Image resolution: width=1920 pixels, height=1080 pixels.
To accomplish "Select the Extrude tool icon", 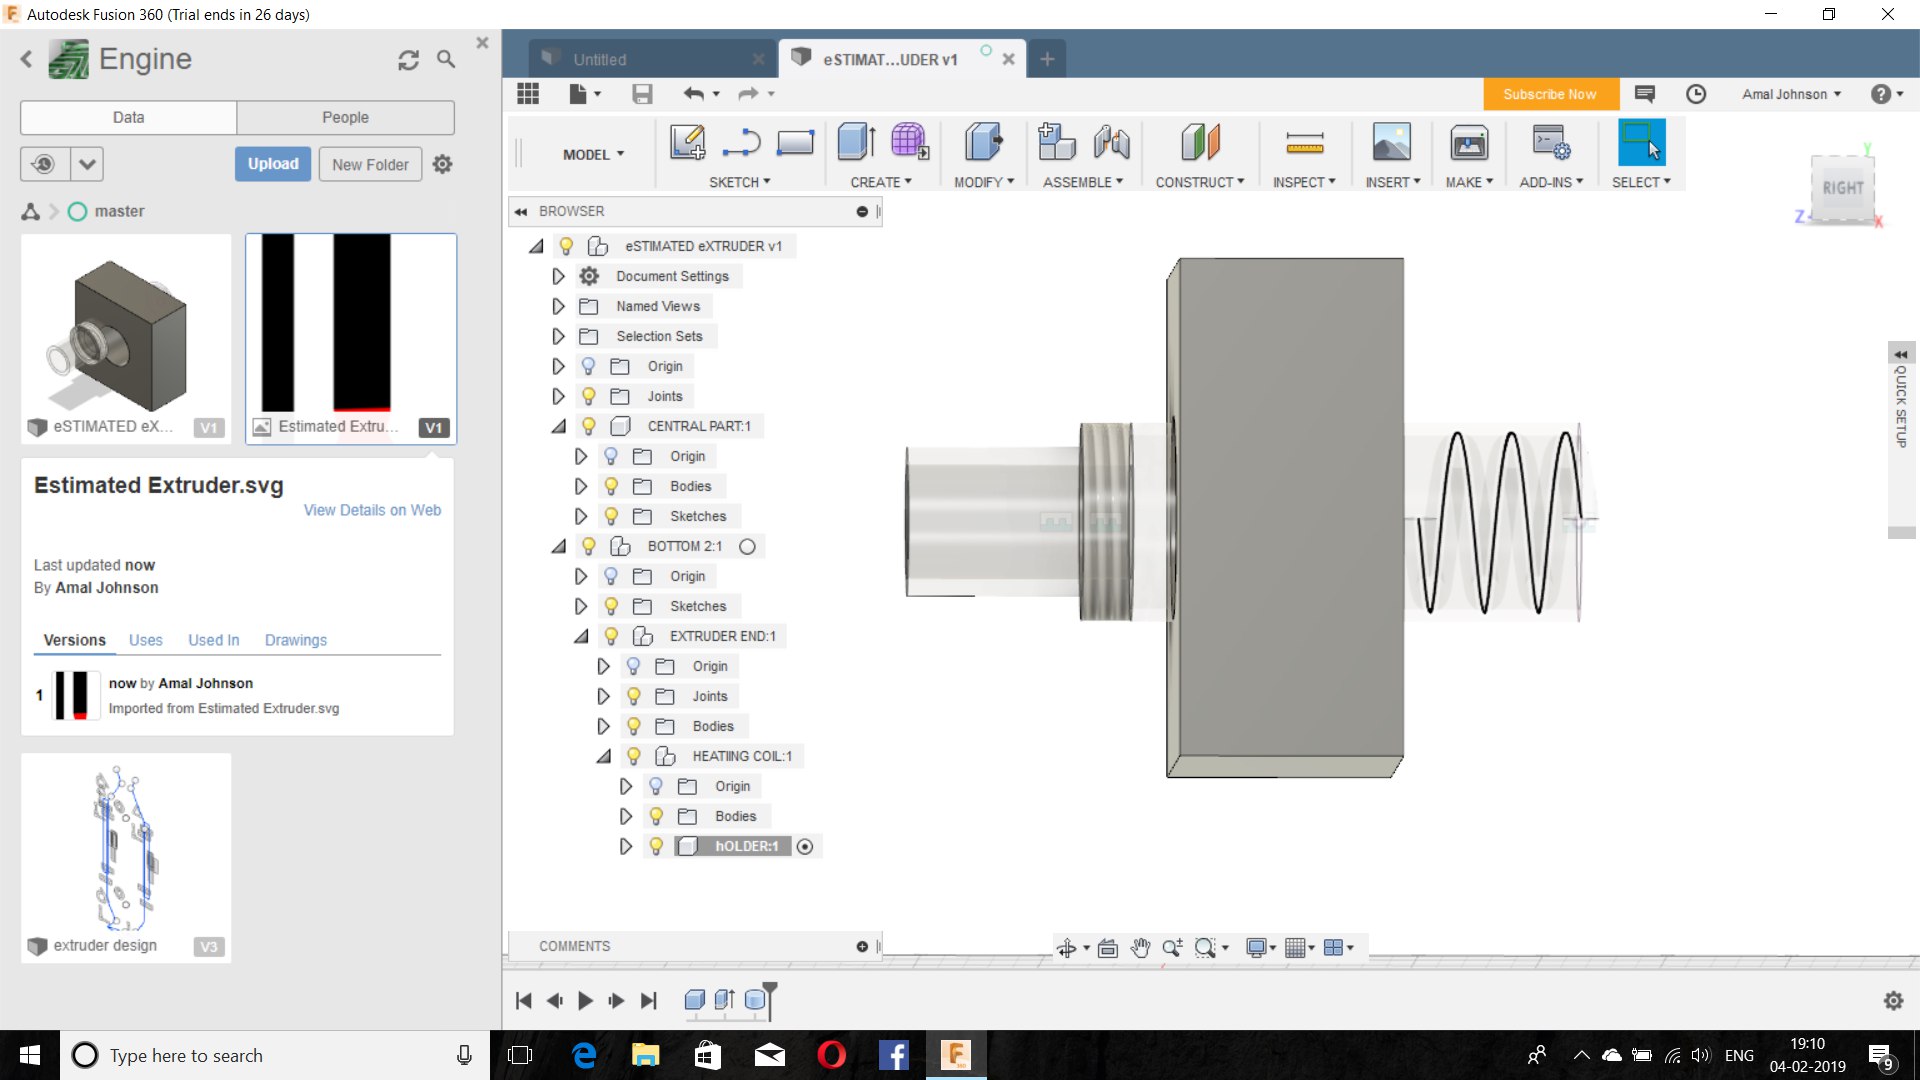I will (856, 143).
